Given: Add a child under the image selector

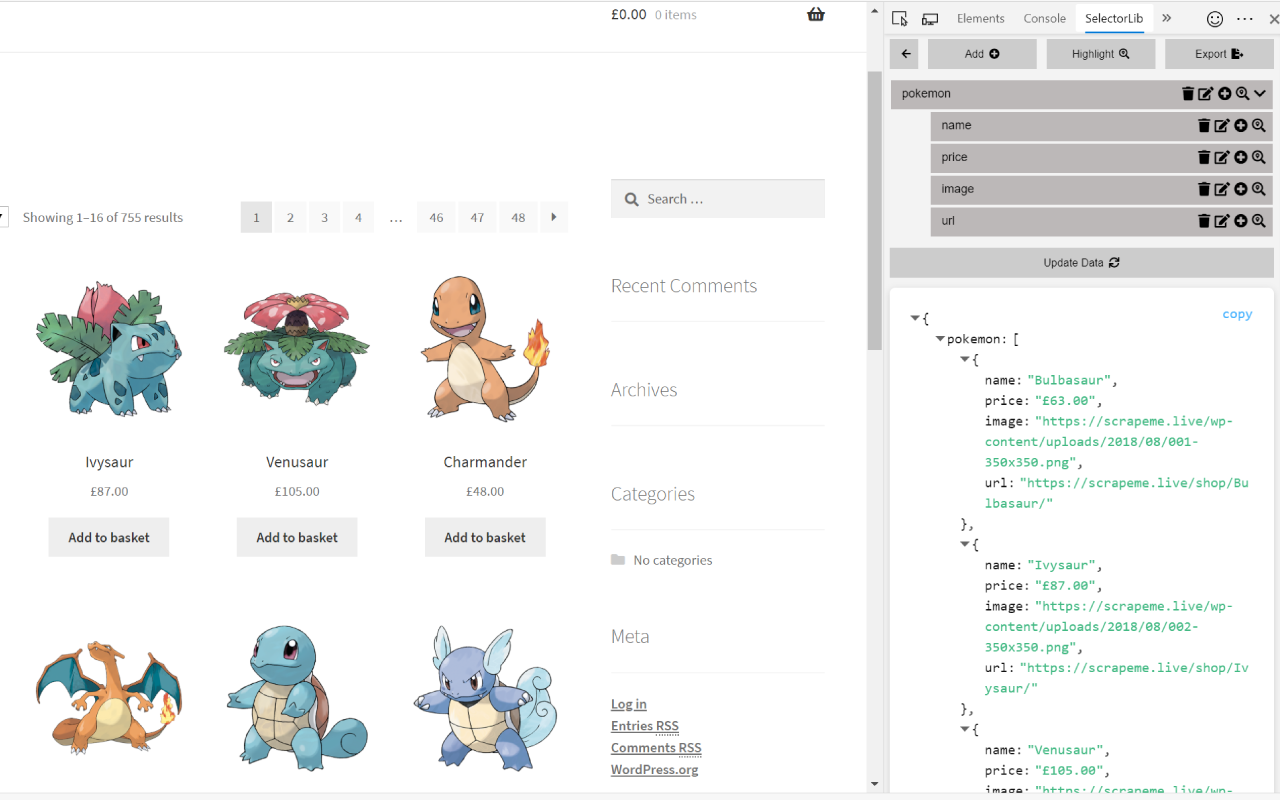Looking at the screenshot, I should (1240, 190).
